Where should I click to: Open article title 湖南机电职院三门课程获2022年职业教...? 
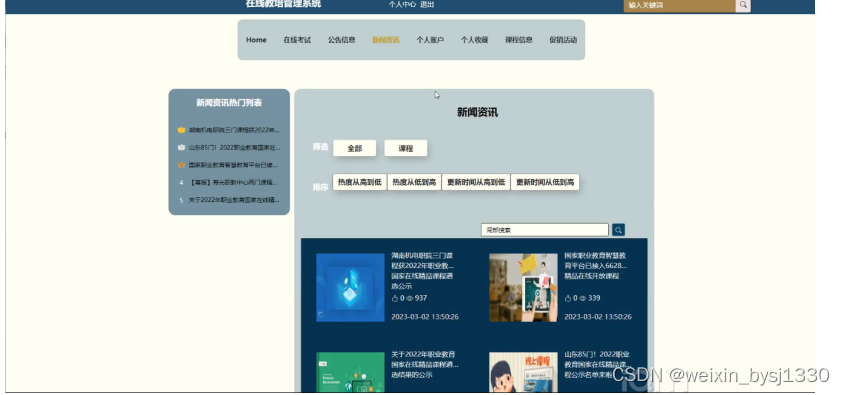click(422, 271)
